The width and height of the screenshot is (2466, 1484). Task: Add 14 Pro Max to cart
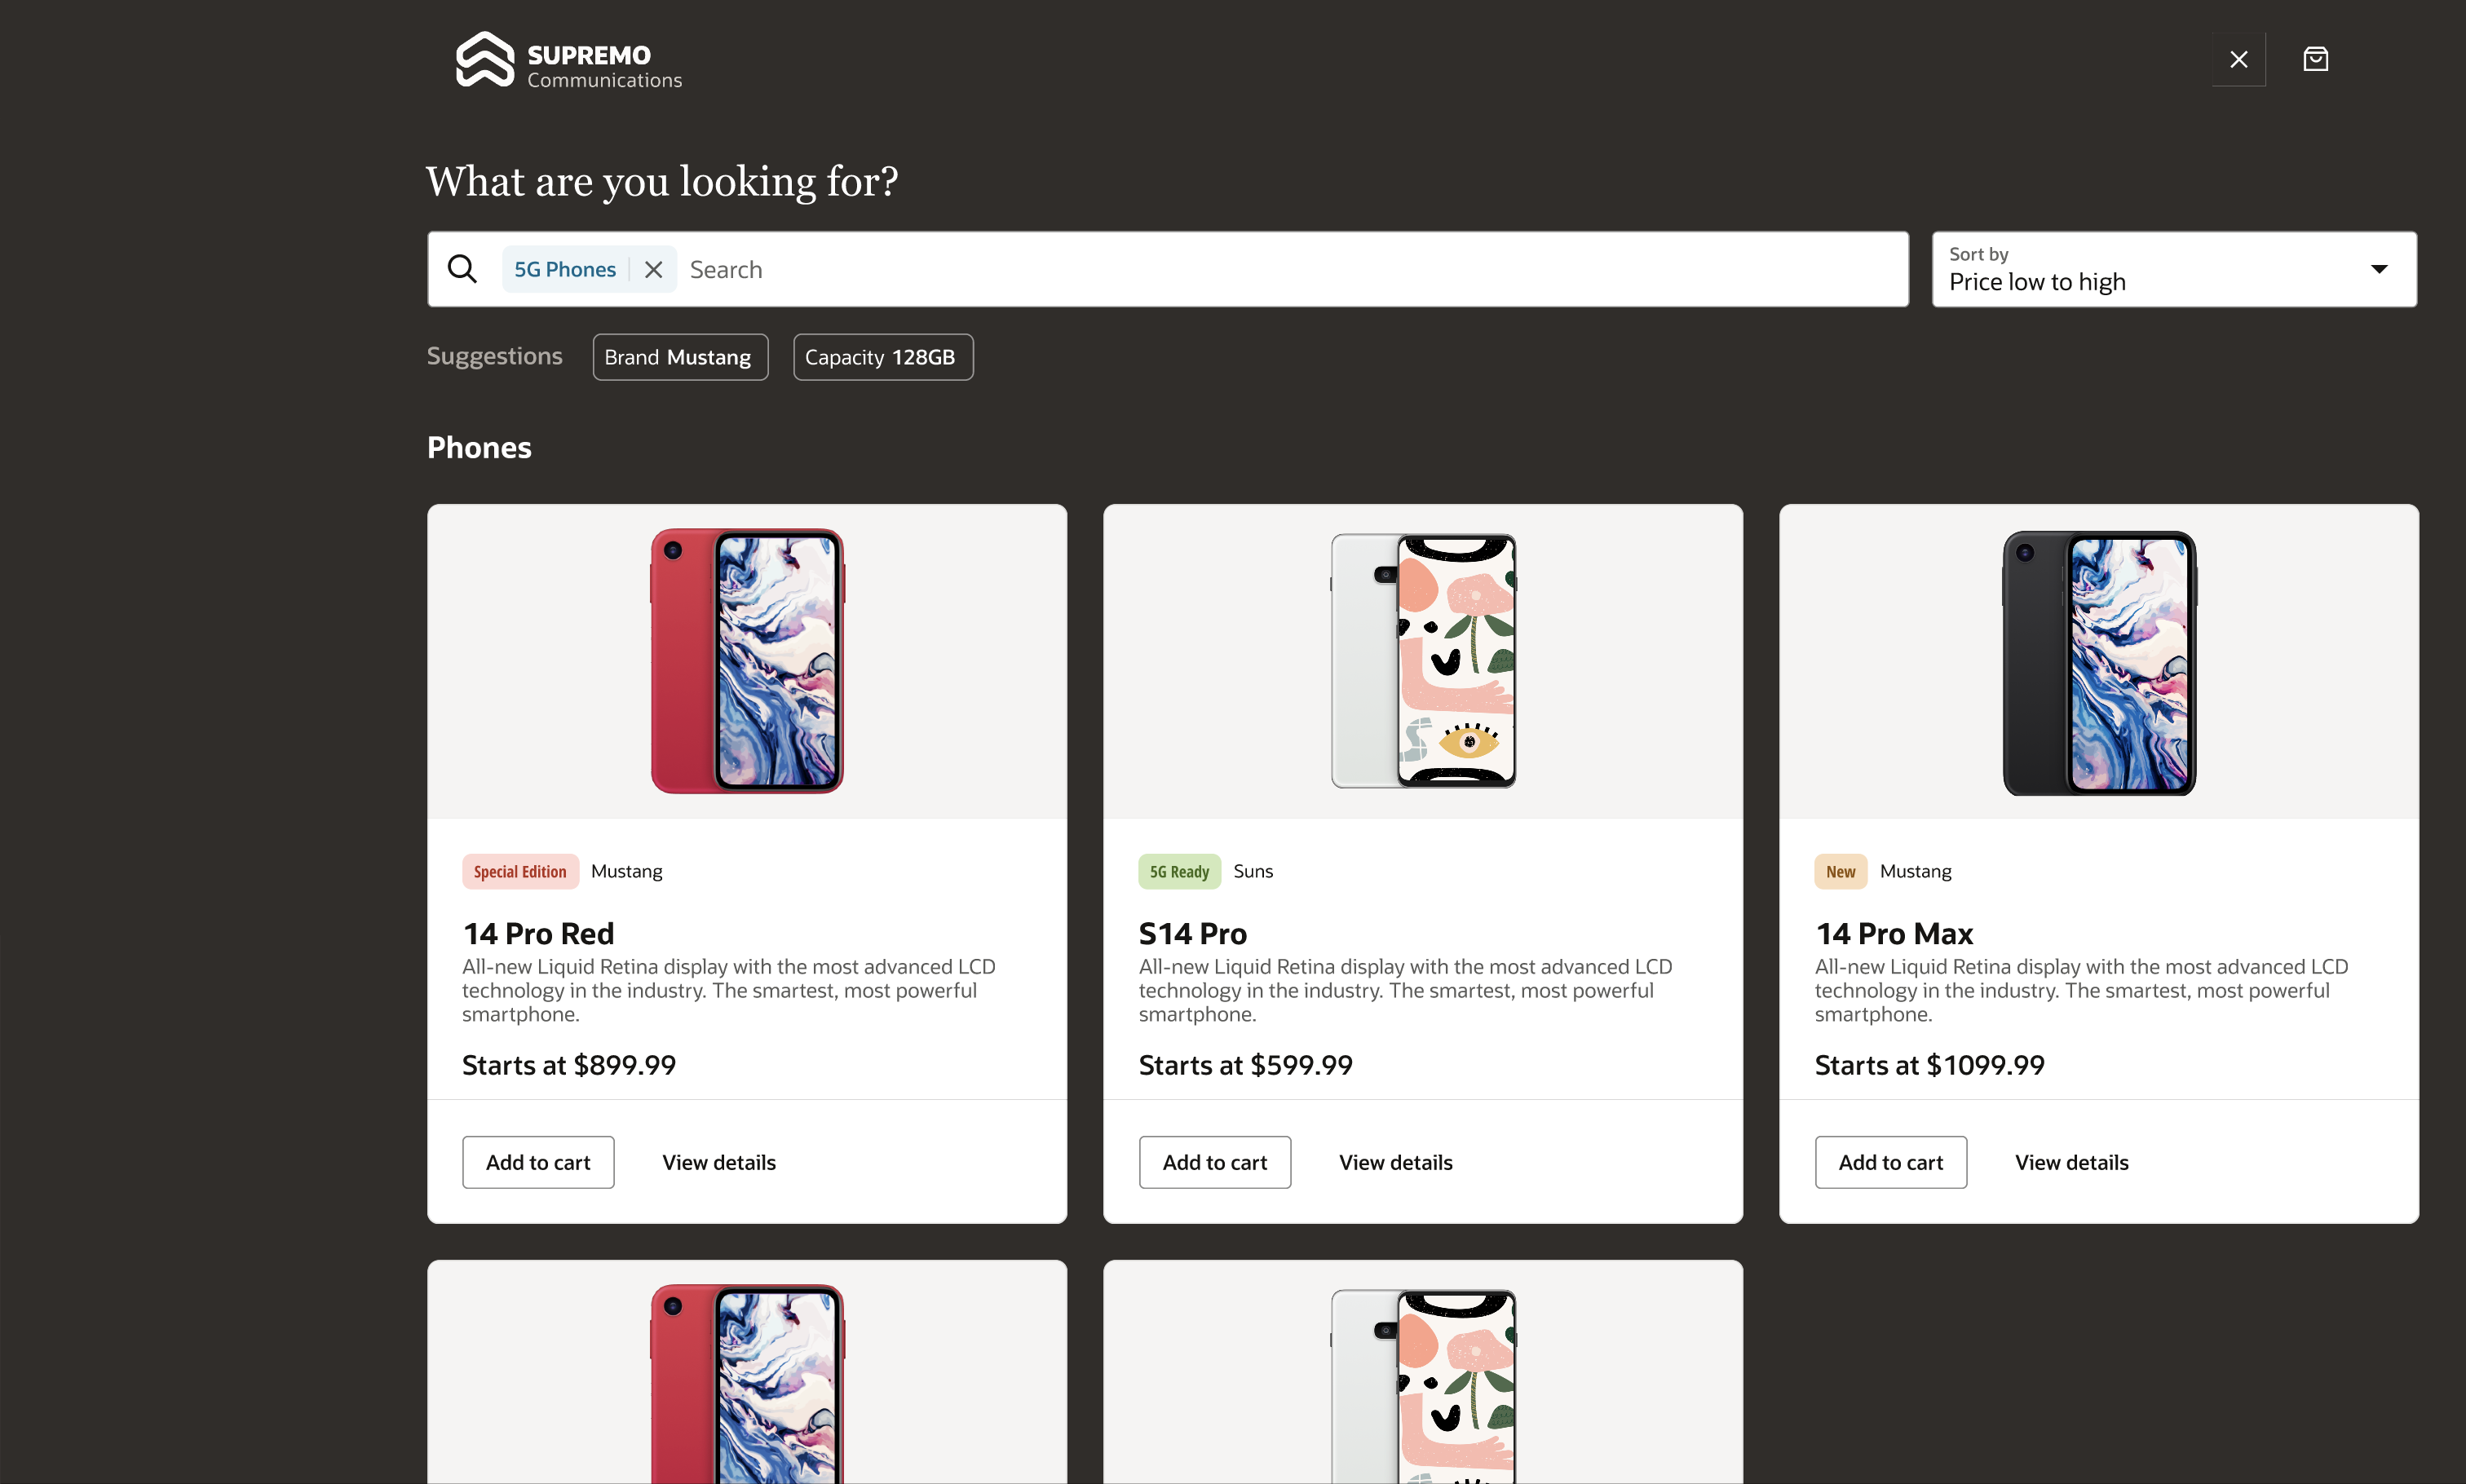pos(1890,1162)
